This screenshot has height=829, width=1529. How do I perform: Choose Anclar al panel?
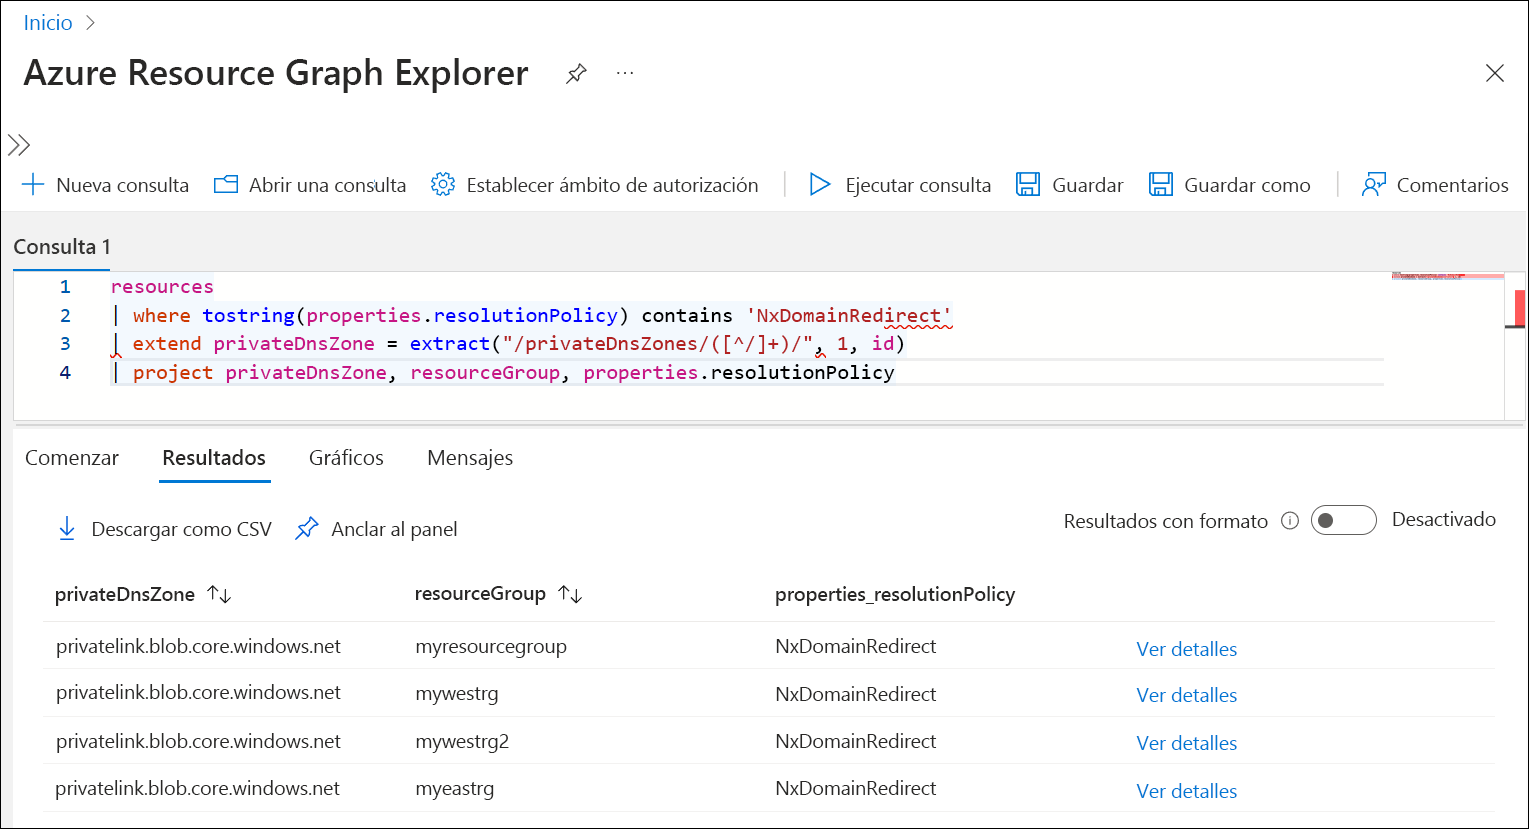coord(395,529)
